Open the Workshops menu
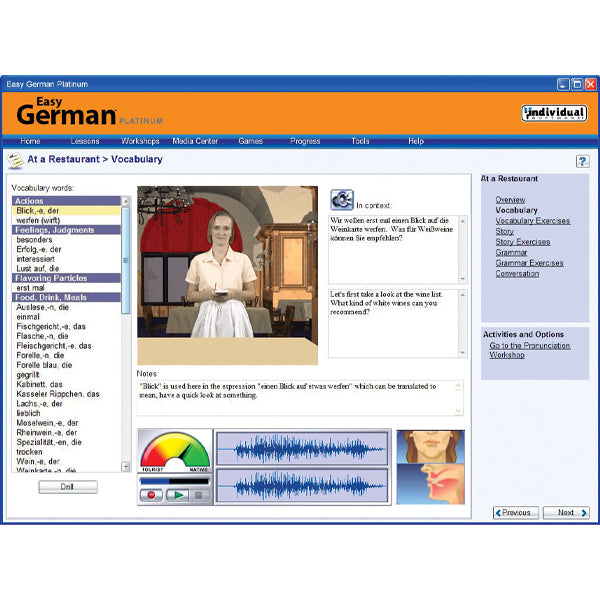Screen dimensions: 600x600 click(140, 141)
